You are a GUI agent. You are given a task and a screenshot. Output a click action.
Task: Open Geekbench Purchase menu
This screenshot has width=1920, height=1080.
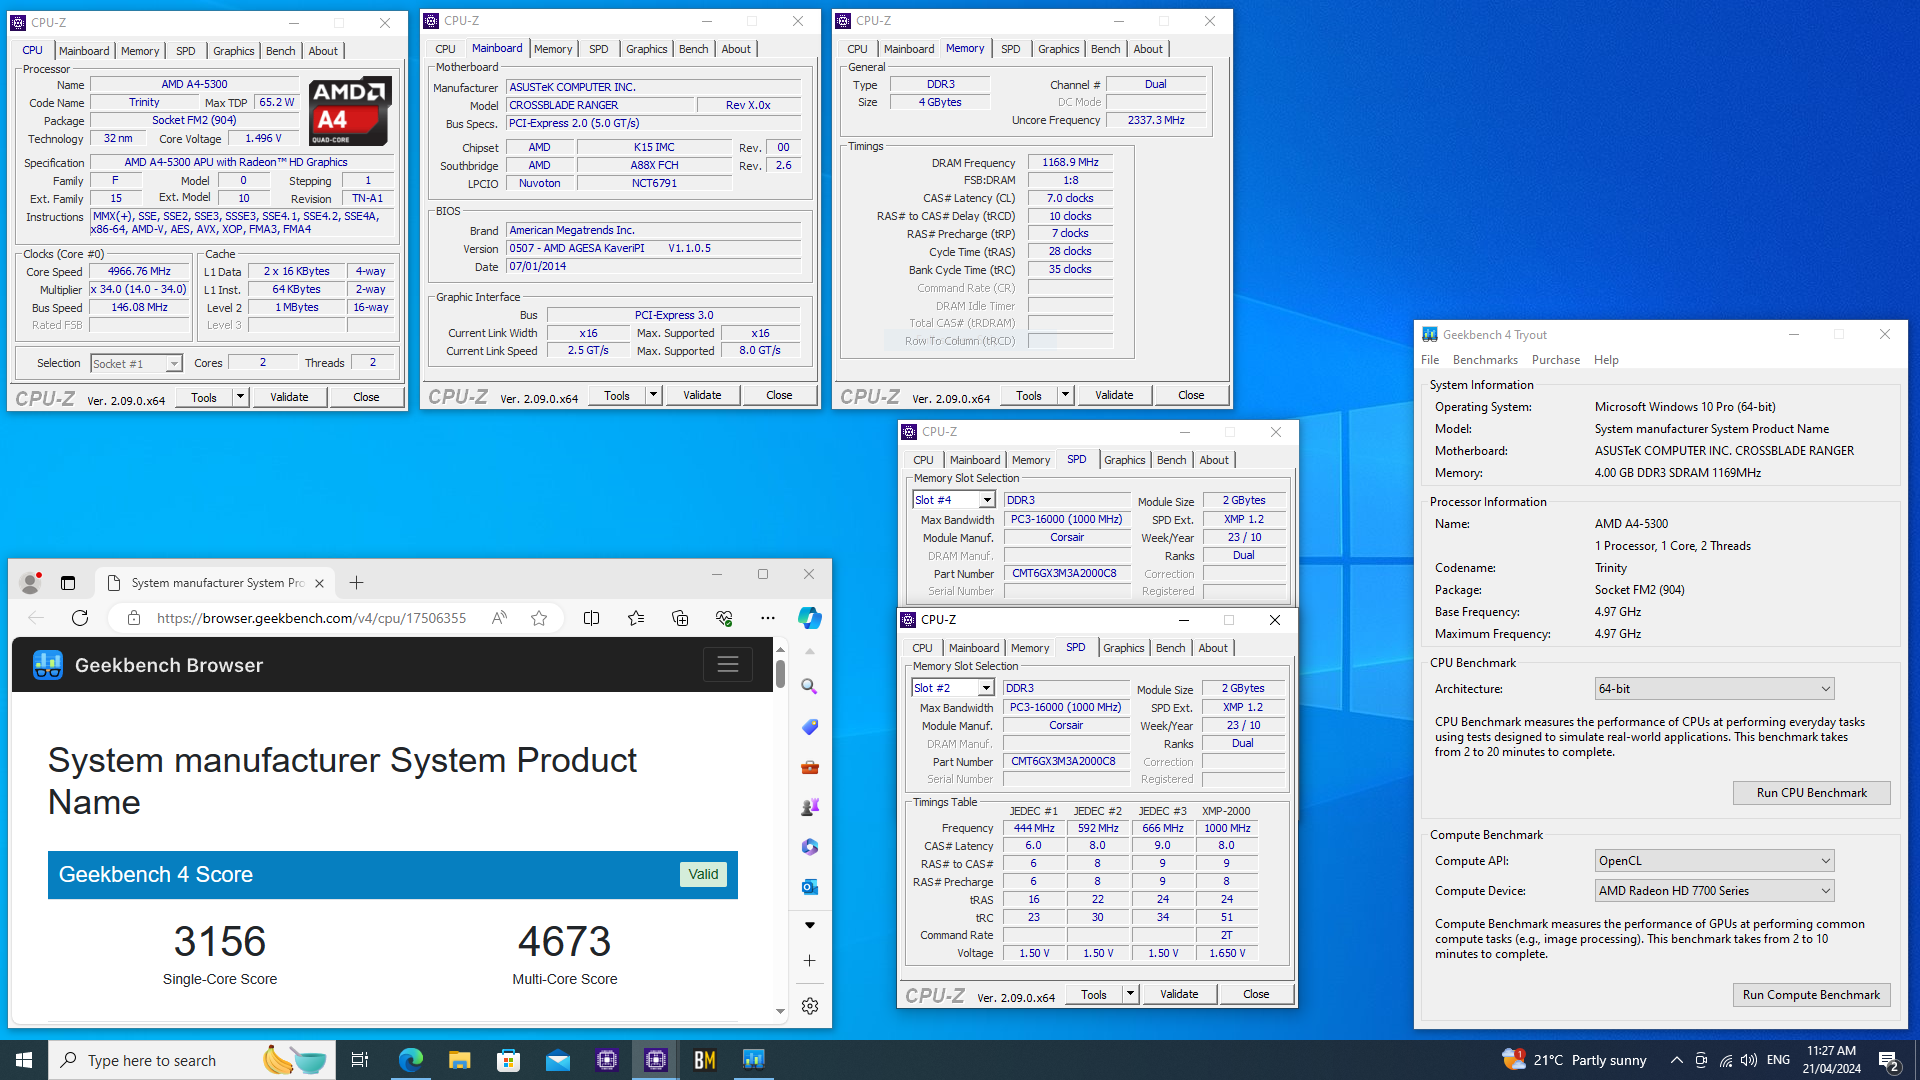1556,360
